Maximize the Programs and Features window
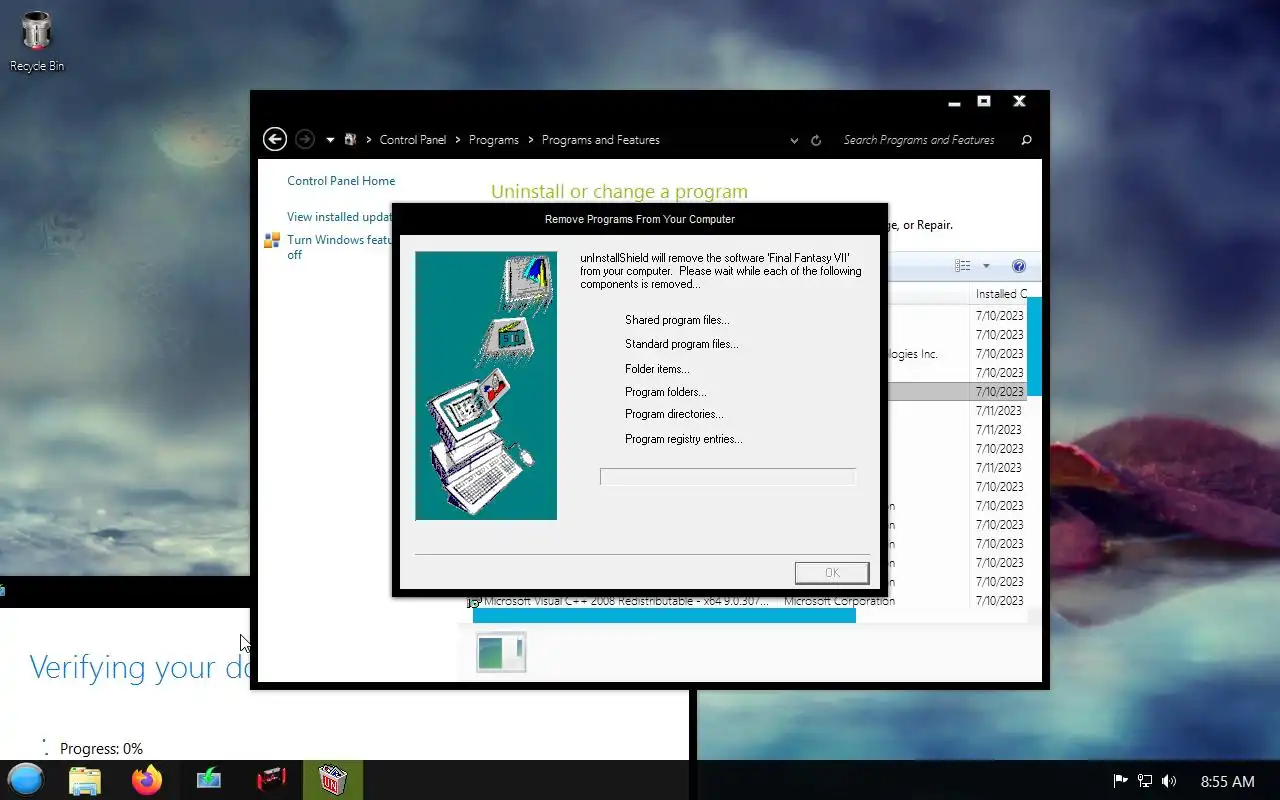This screenshot has width=1280, height=800. [x=984, y=101]
